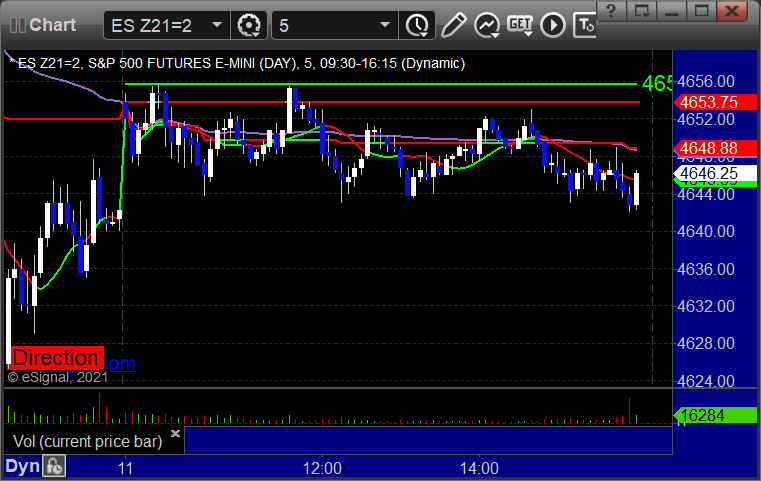This screenshot has width=761, height=481.
Task: Open the time template clock icon
Action: (x=417, y=25)
